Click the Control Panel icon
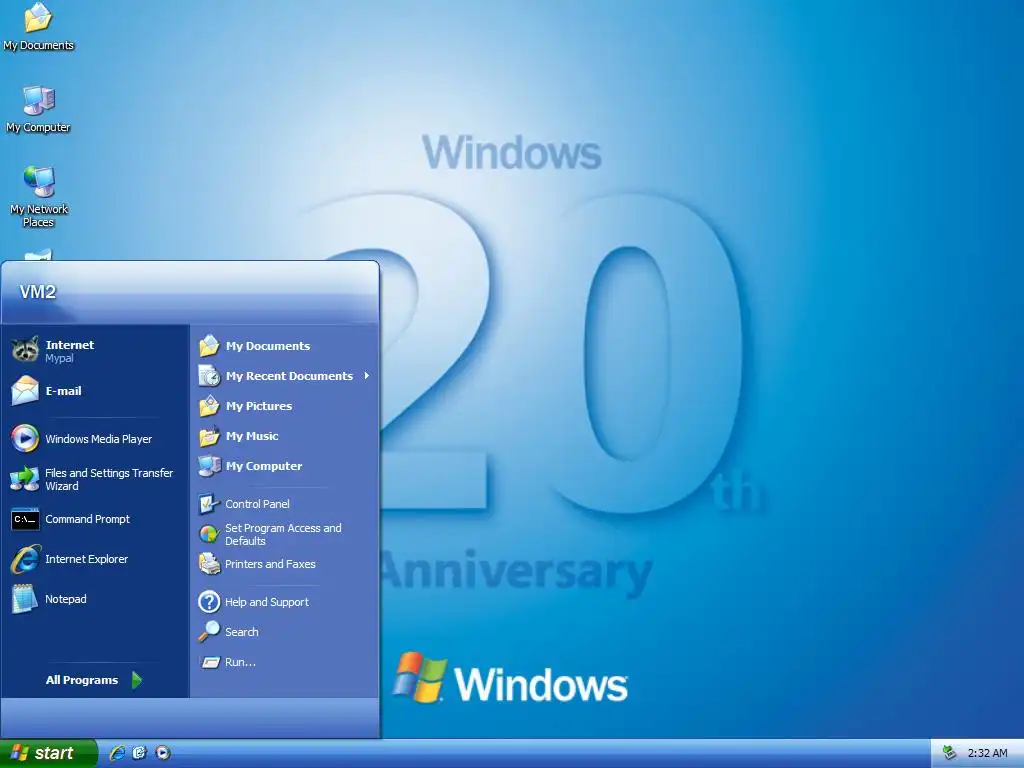 click(x=209, y=504)
